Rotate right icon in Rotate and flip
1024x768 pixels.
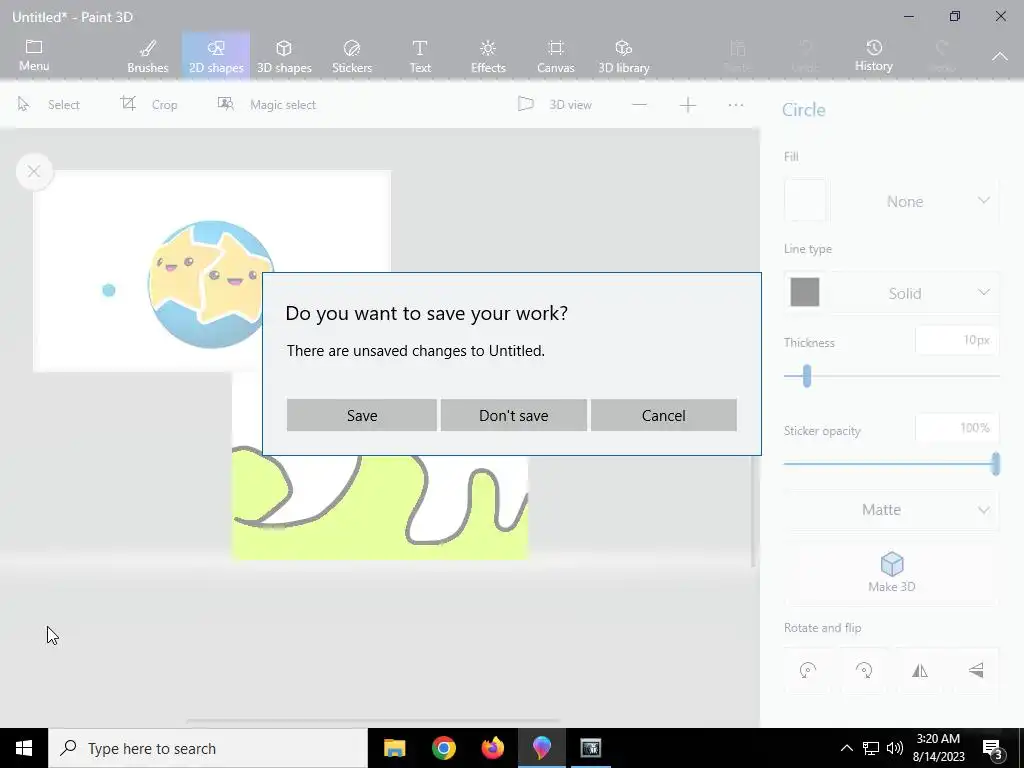(863, 671)
